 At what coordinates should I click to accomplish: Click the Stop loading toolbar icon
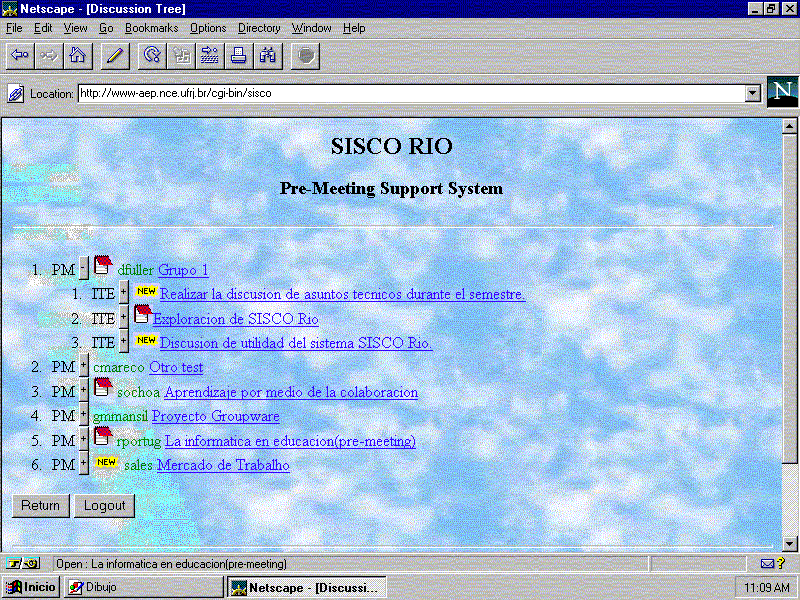click(306, 56)
